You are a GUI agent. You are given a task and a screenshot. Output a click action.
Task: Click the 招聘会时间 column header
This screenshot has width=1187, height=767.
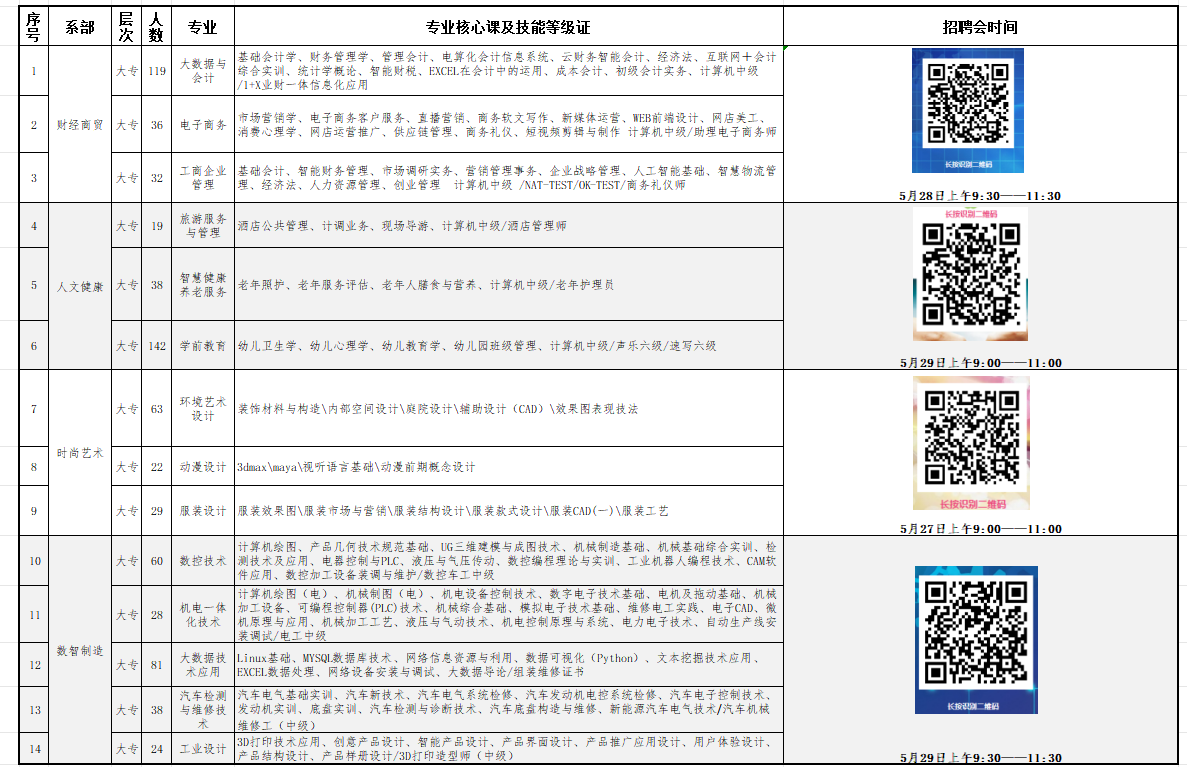pos(979,27)
